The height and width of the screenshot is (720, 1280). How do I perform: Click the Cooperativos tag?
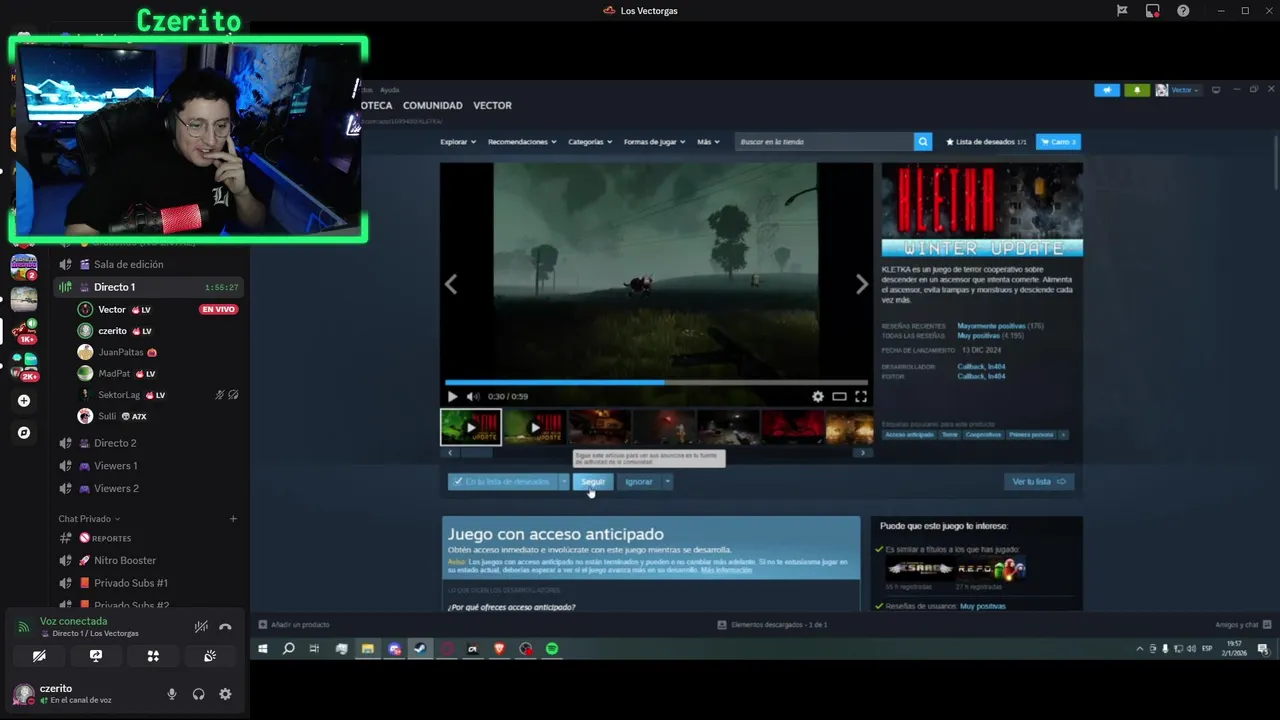(983, 435)
